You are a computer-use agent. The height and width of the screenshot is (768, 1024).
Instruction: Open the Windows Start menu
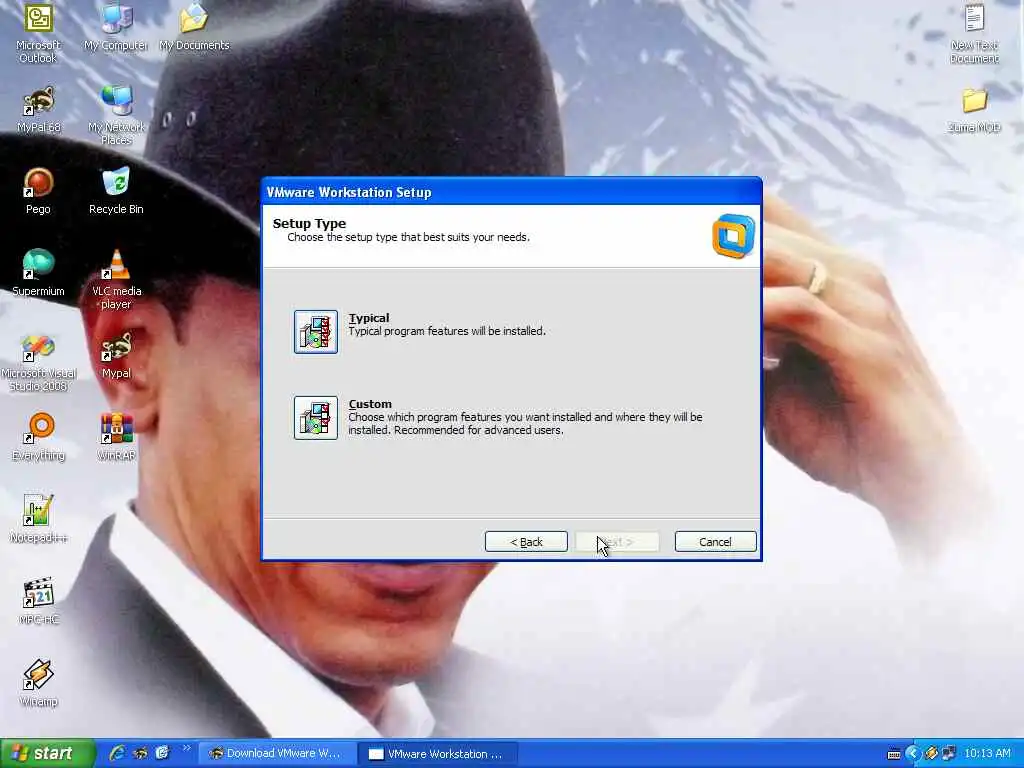tap(48, 754)
